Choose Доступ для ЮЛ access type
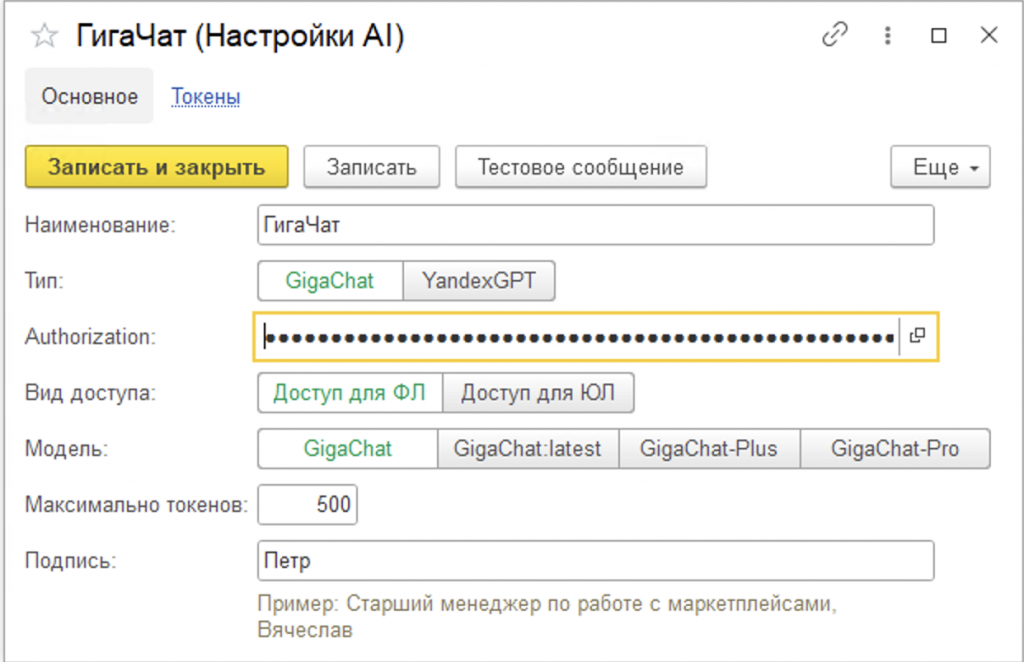The width and height of the screenshot is (1024, 662). coord(538,393)
